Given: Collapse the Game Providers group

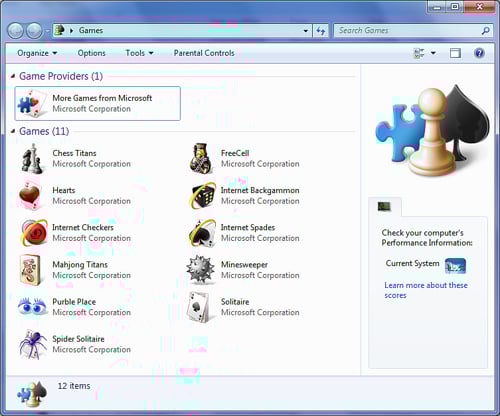Looking at the screenshot, I should (x=13, y=76).
